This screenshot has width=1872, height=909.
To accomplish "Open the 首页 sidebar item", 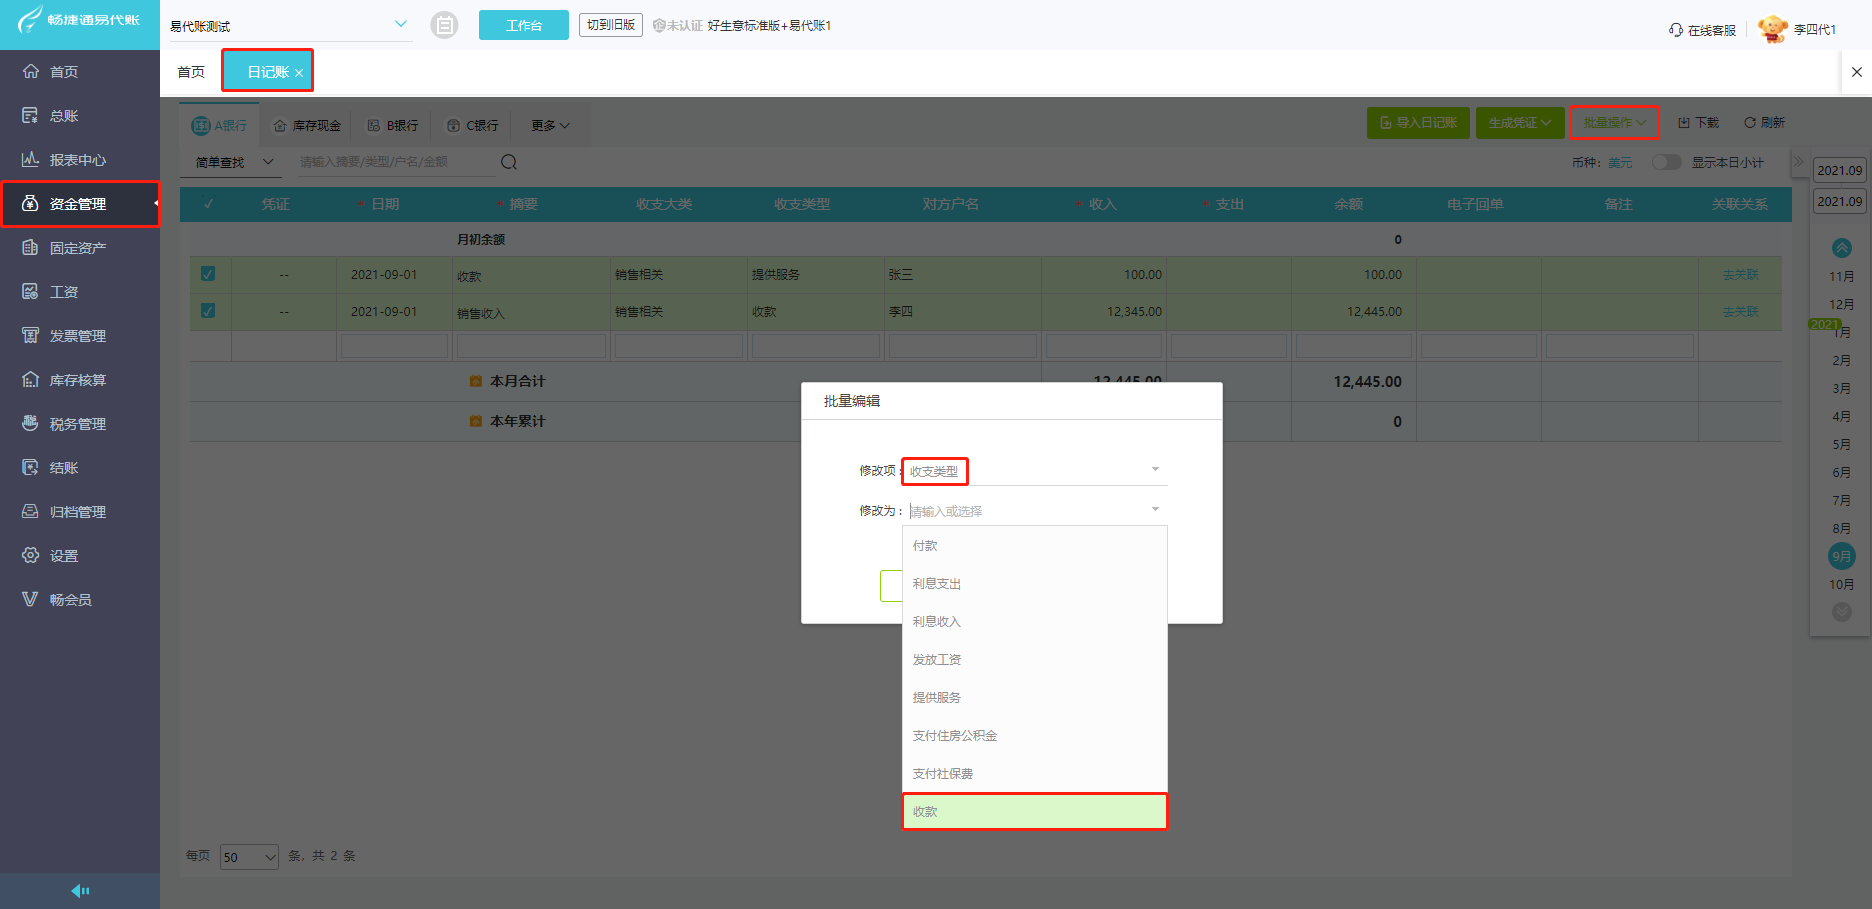I will pos(80,72).
